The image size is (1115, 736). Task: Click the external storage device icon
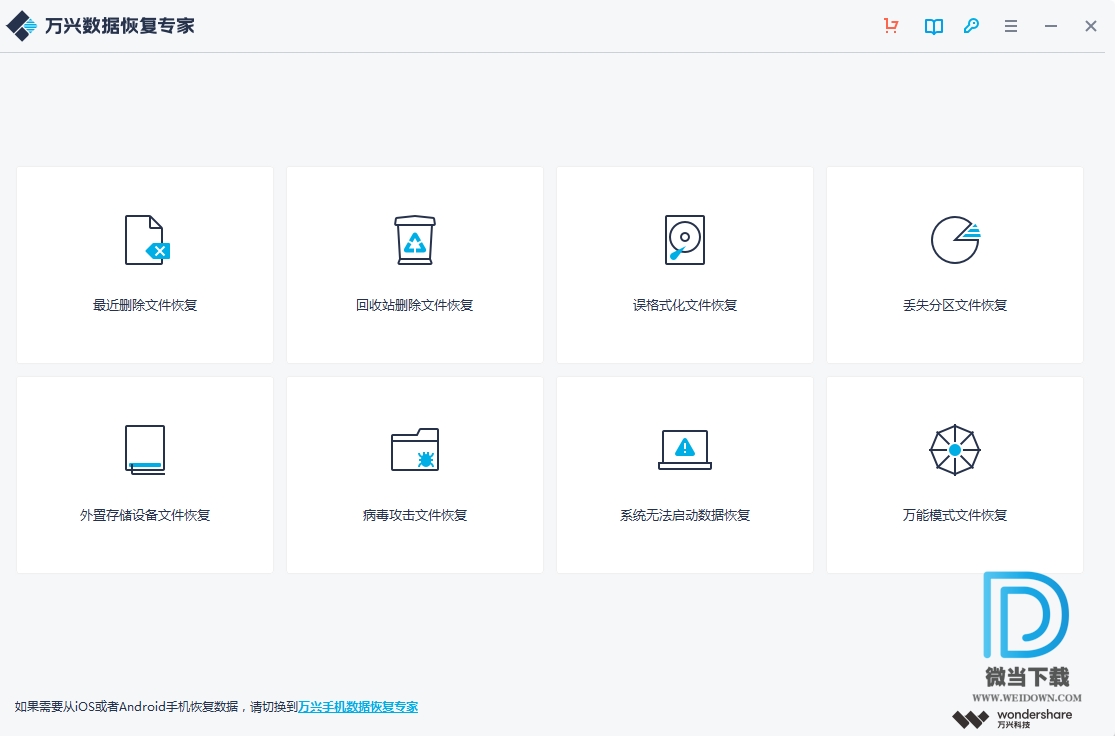[x=145, y=449]
